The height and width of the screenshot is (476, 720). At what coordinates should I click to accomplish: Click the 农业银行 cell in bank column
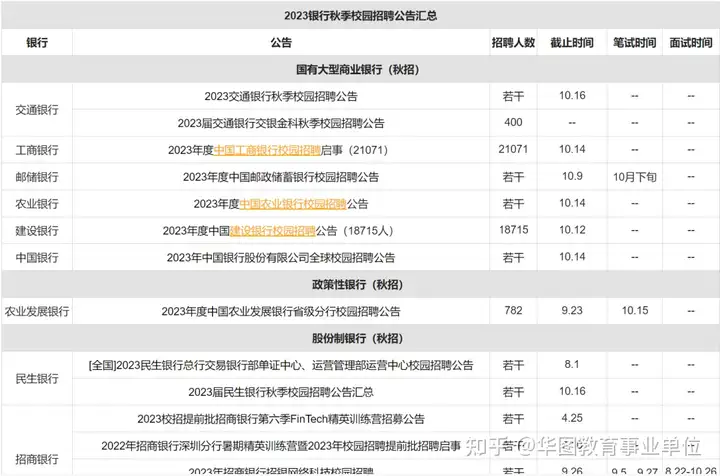coord(37,204)
